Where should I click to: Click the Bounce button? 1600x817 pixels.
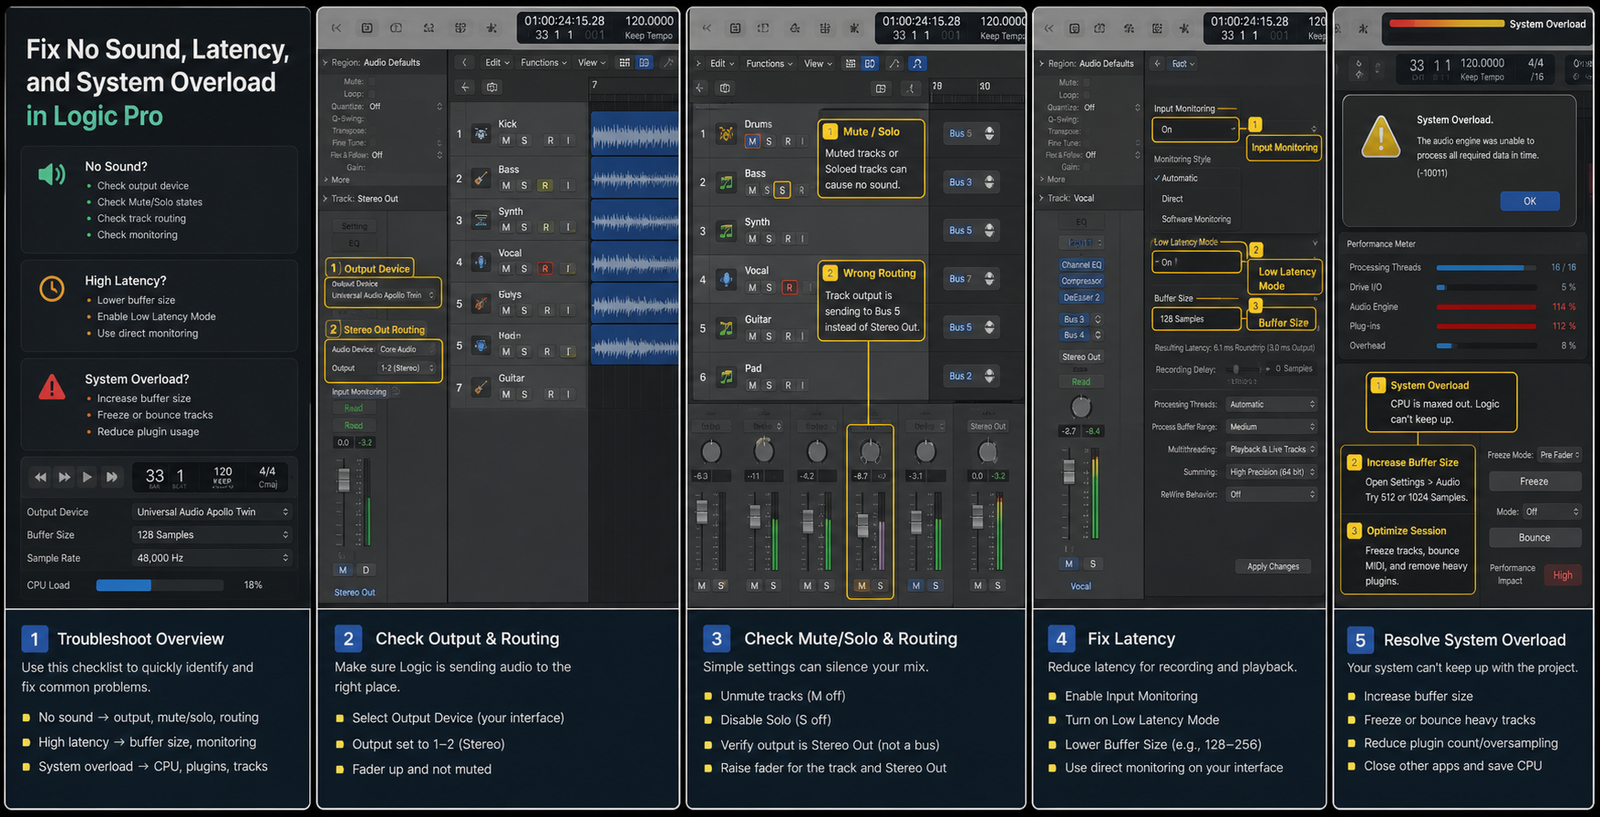[1535, 537]
